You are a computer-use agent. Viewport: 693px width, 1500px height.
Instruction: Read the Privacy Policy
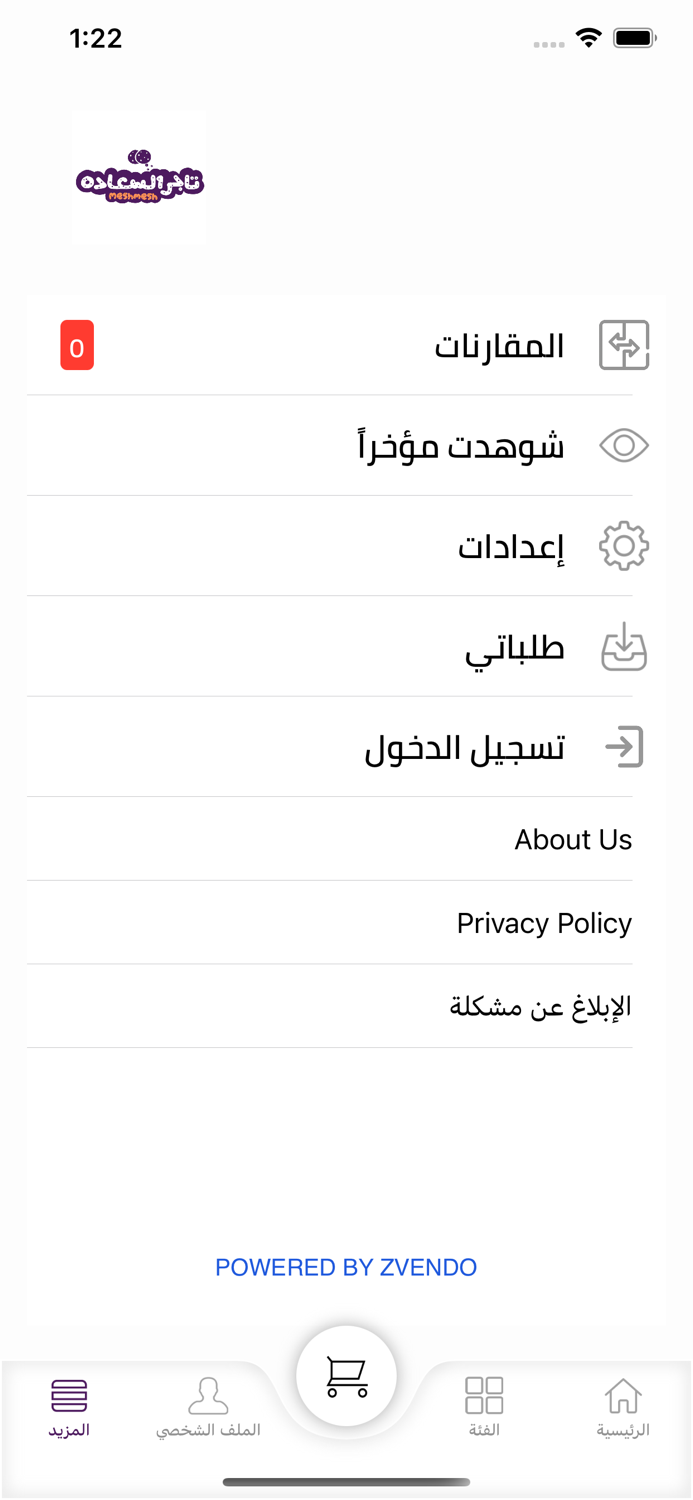click(544, 922)
